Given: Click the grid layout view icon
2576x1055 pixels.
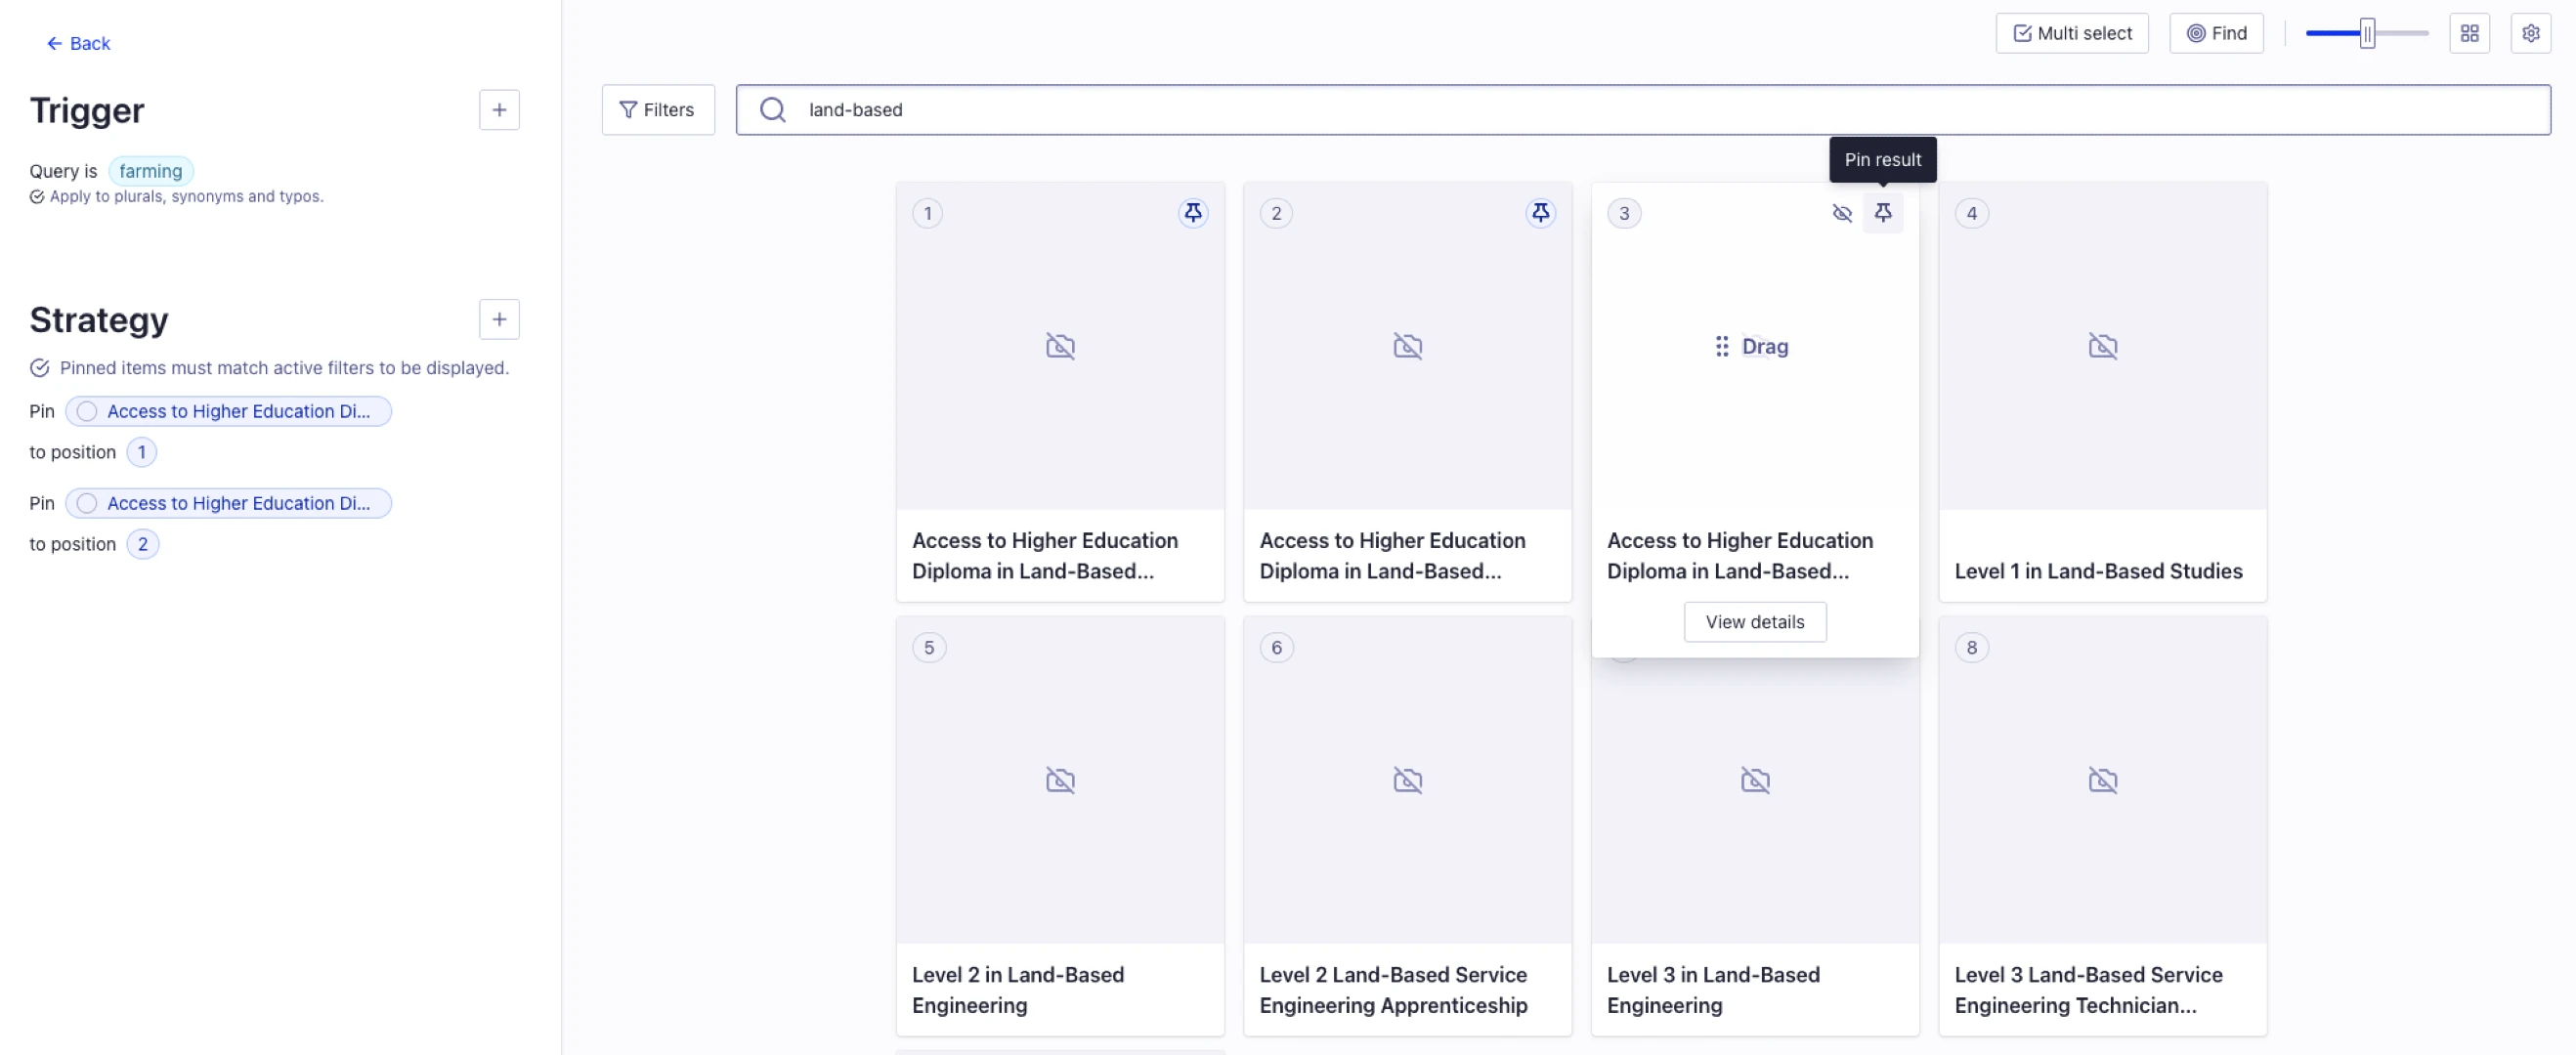Looking at the screenshot, I should click(x=2469, y=32).
